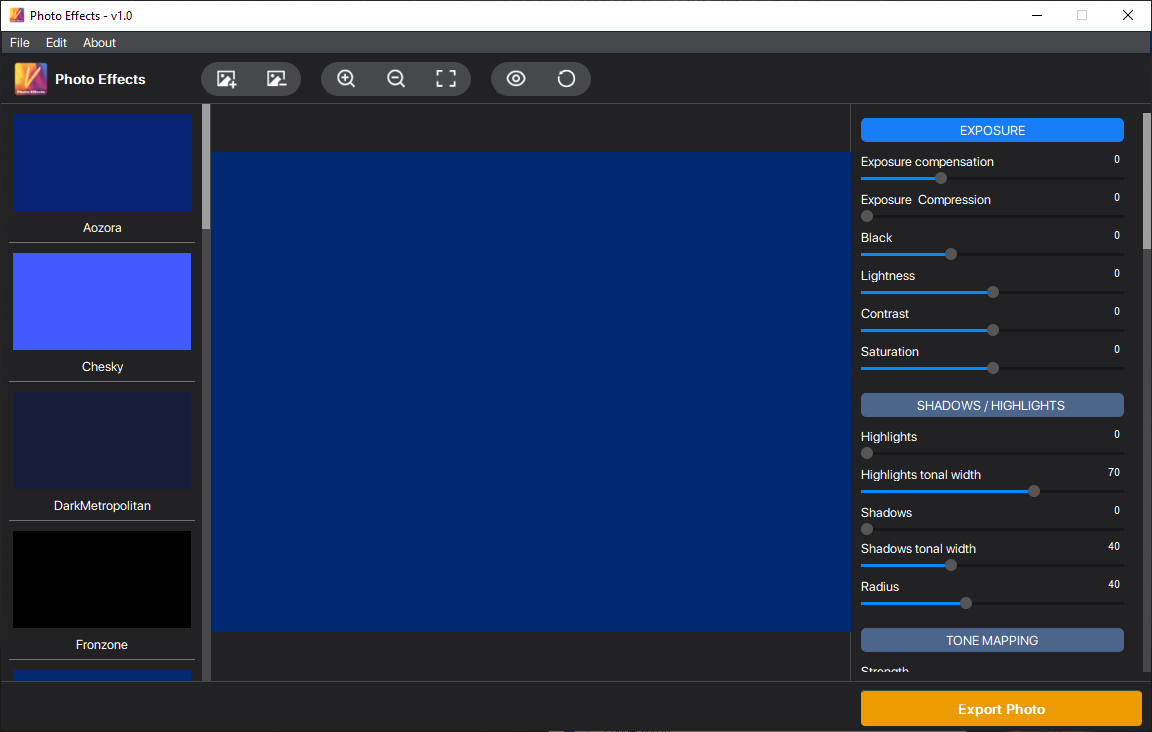Click the Highlights slider handle
This screenshot has width=1152, height=732.
(x=867, y=453)
